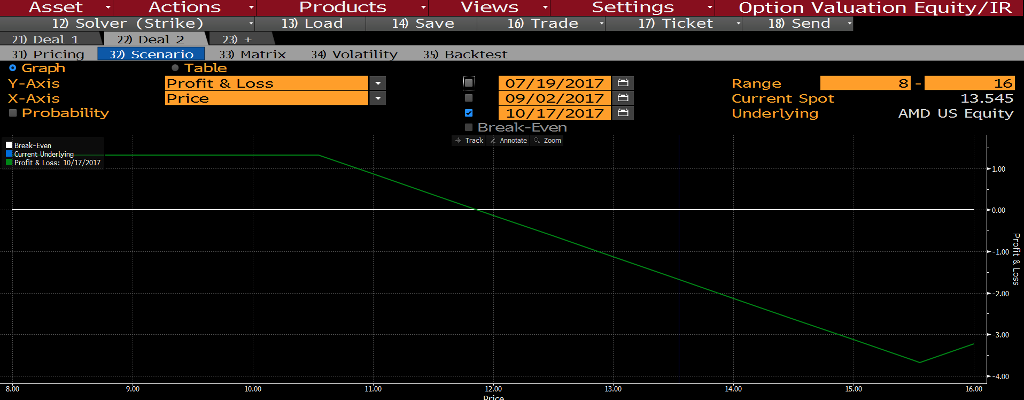
Task: Enable the Break-Even checkbox
Action: tap(468, 127)
